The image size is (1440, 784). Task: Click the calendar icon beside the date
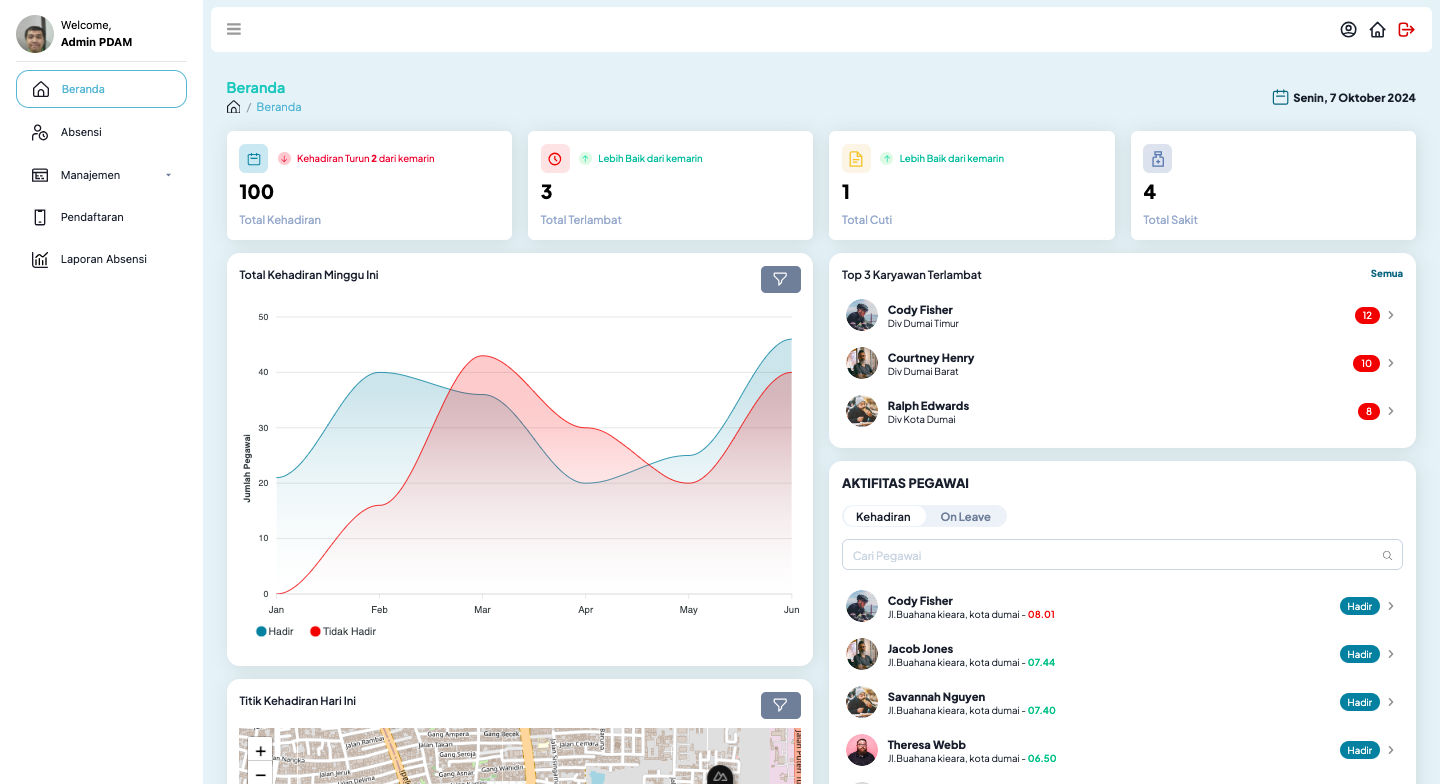click(1280, 97)
